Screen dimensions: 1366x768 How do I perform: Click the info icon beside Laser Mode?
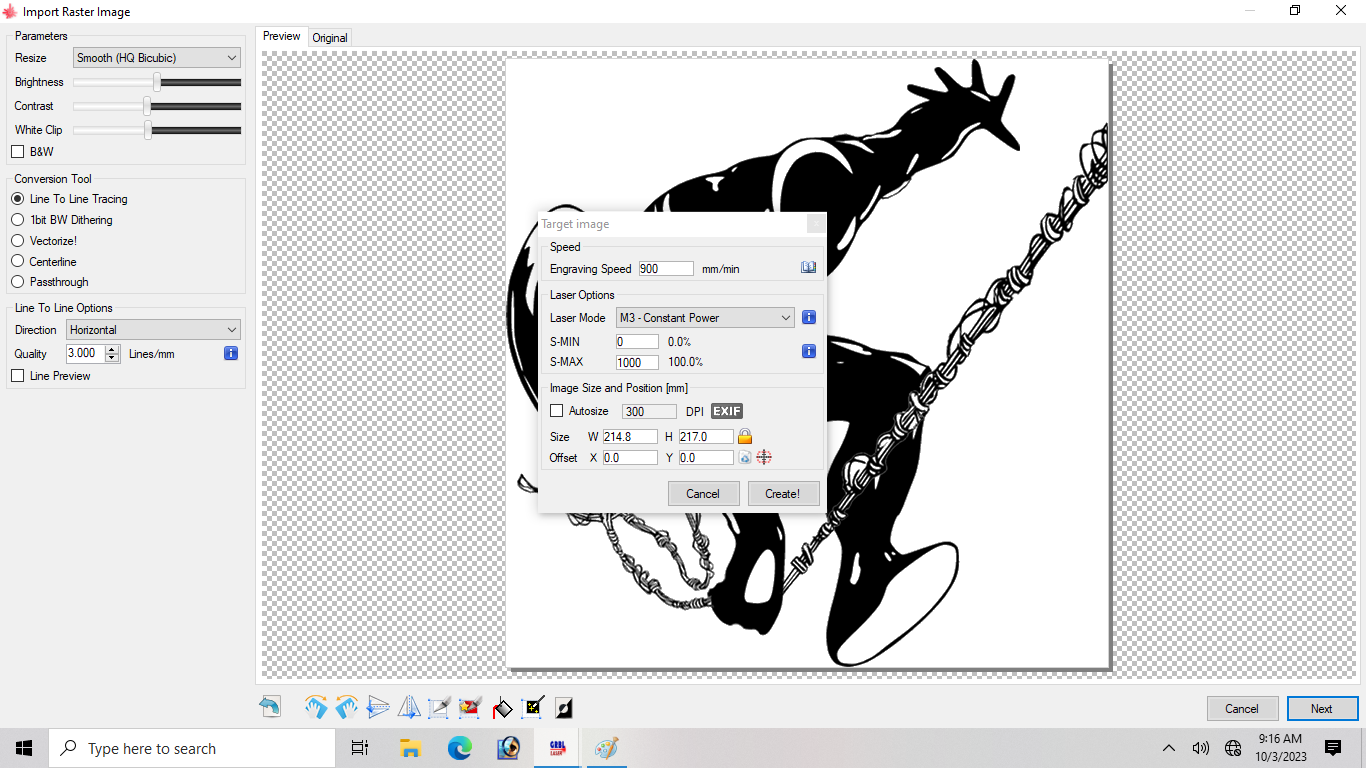coord(809,317)
